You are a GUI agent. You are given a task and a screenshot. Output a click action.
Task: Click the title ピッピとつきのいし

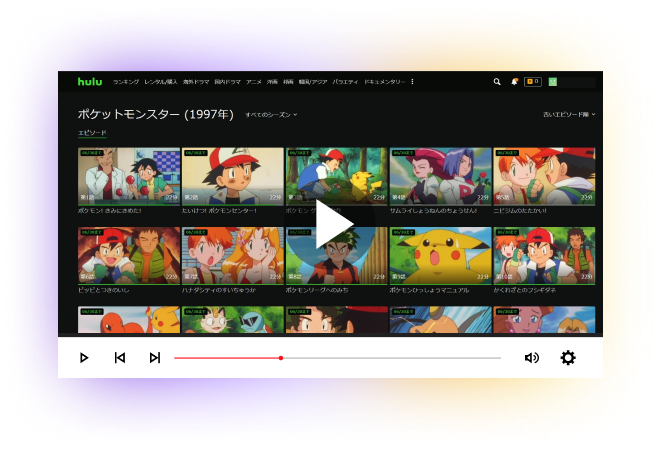[103, 290]
